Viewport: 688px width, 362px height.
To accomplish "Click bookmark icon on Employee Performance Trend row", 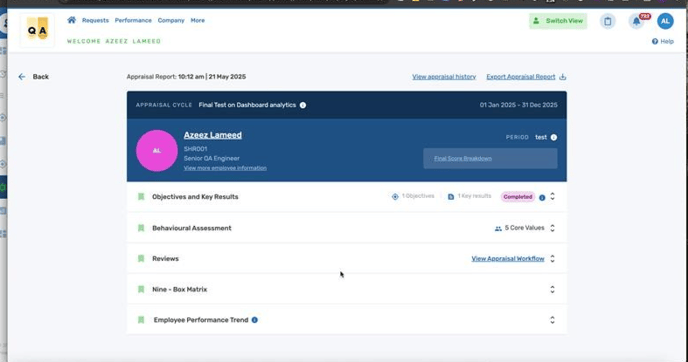I will tap(141, 320).
